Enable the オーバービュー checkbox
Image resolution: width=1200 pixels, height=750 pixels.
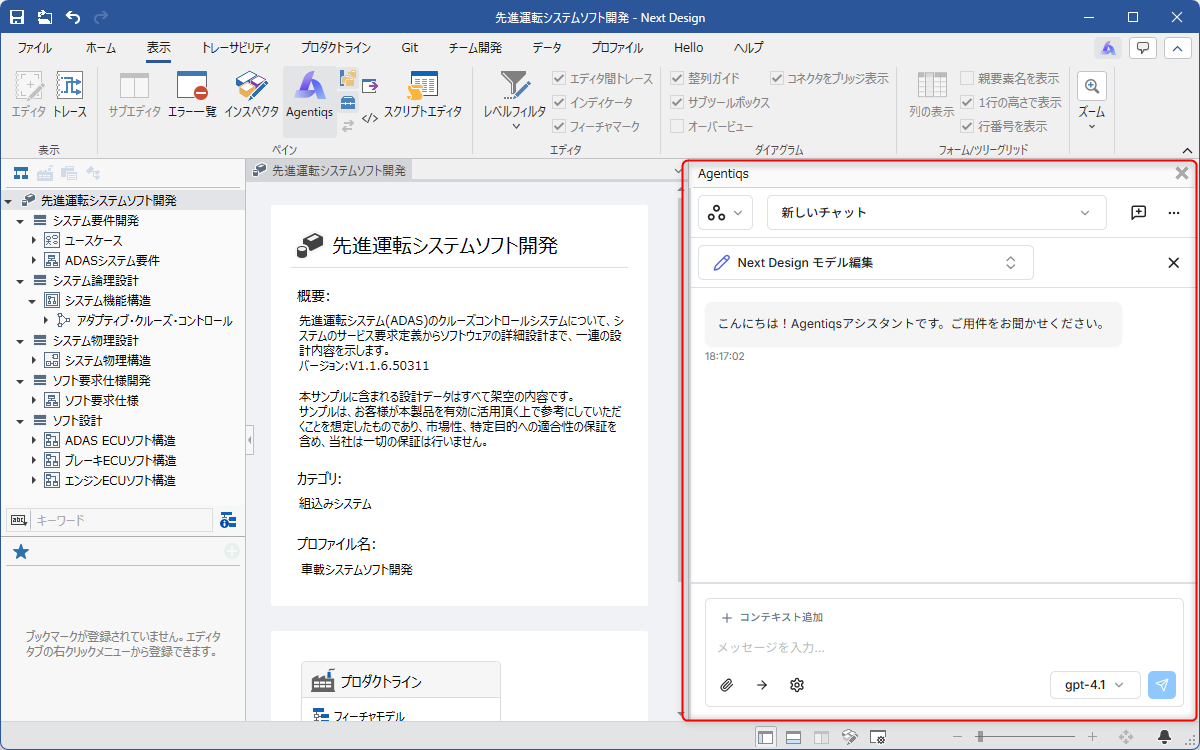678,126
